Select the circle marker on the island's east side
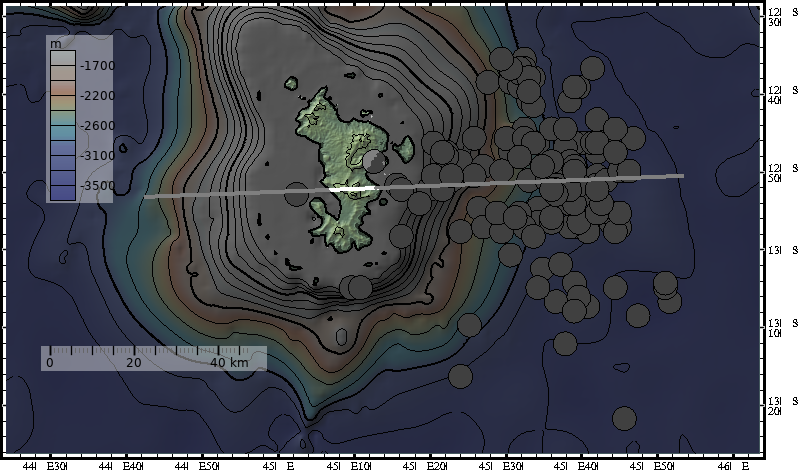Screen dimensions: 802x475 (375, 162)
